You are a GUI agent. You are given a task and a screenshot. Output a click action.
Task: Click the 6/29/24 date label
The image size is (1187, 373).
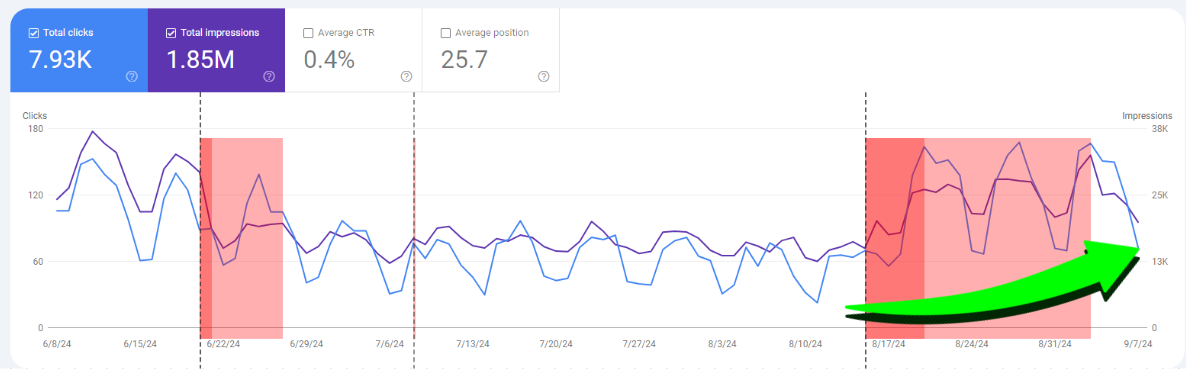pos(307,343)
